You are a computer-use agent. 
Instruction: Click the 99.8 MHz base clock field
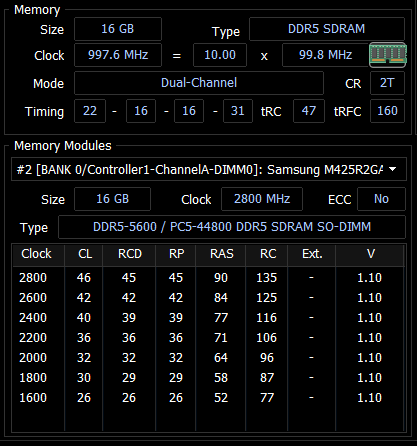tap(326, 55)
